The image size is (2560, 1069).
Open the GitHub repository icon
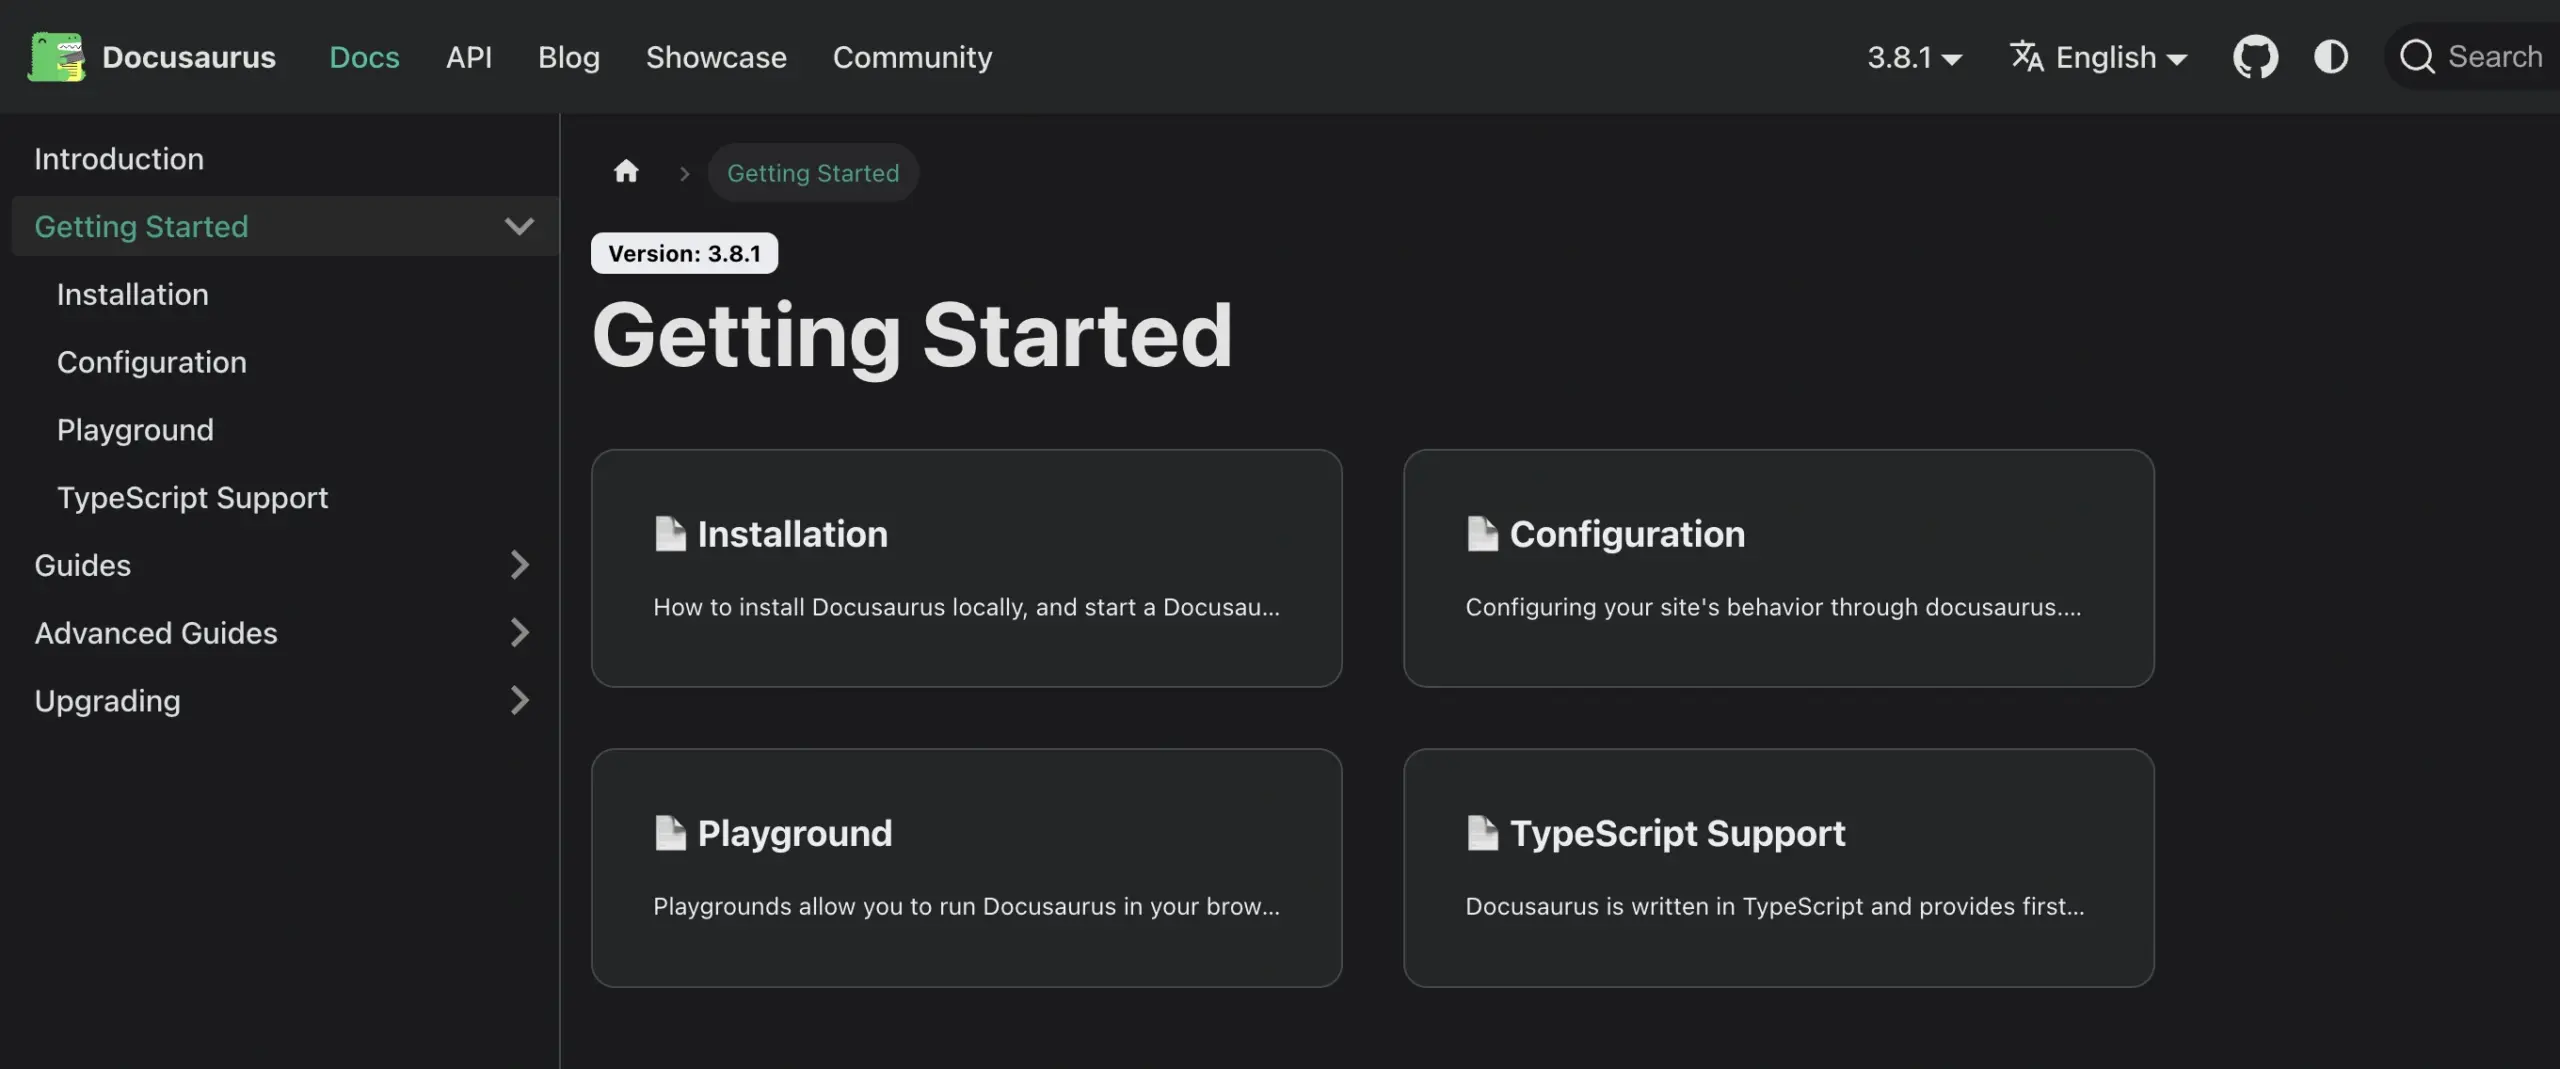tap(2255, 57)
